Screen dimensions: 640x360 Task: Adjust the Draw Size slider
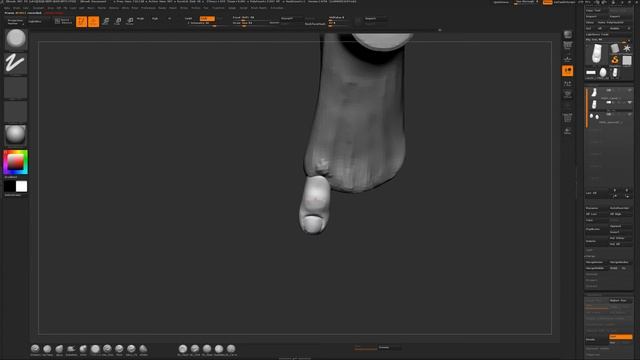pos(250,23)
